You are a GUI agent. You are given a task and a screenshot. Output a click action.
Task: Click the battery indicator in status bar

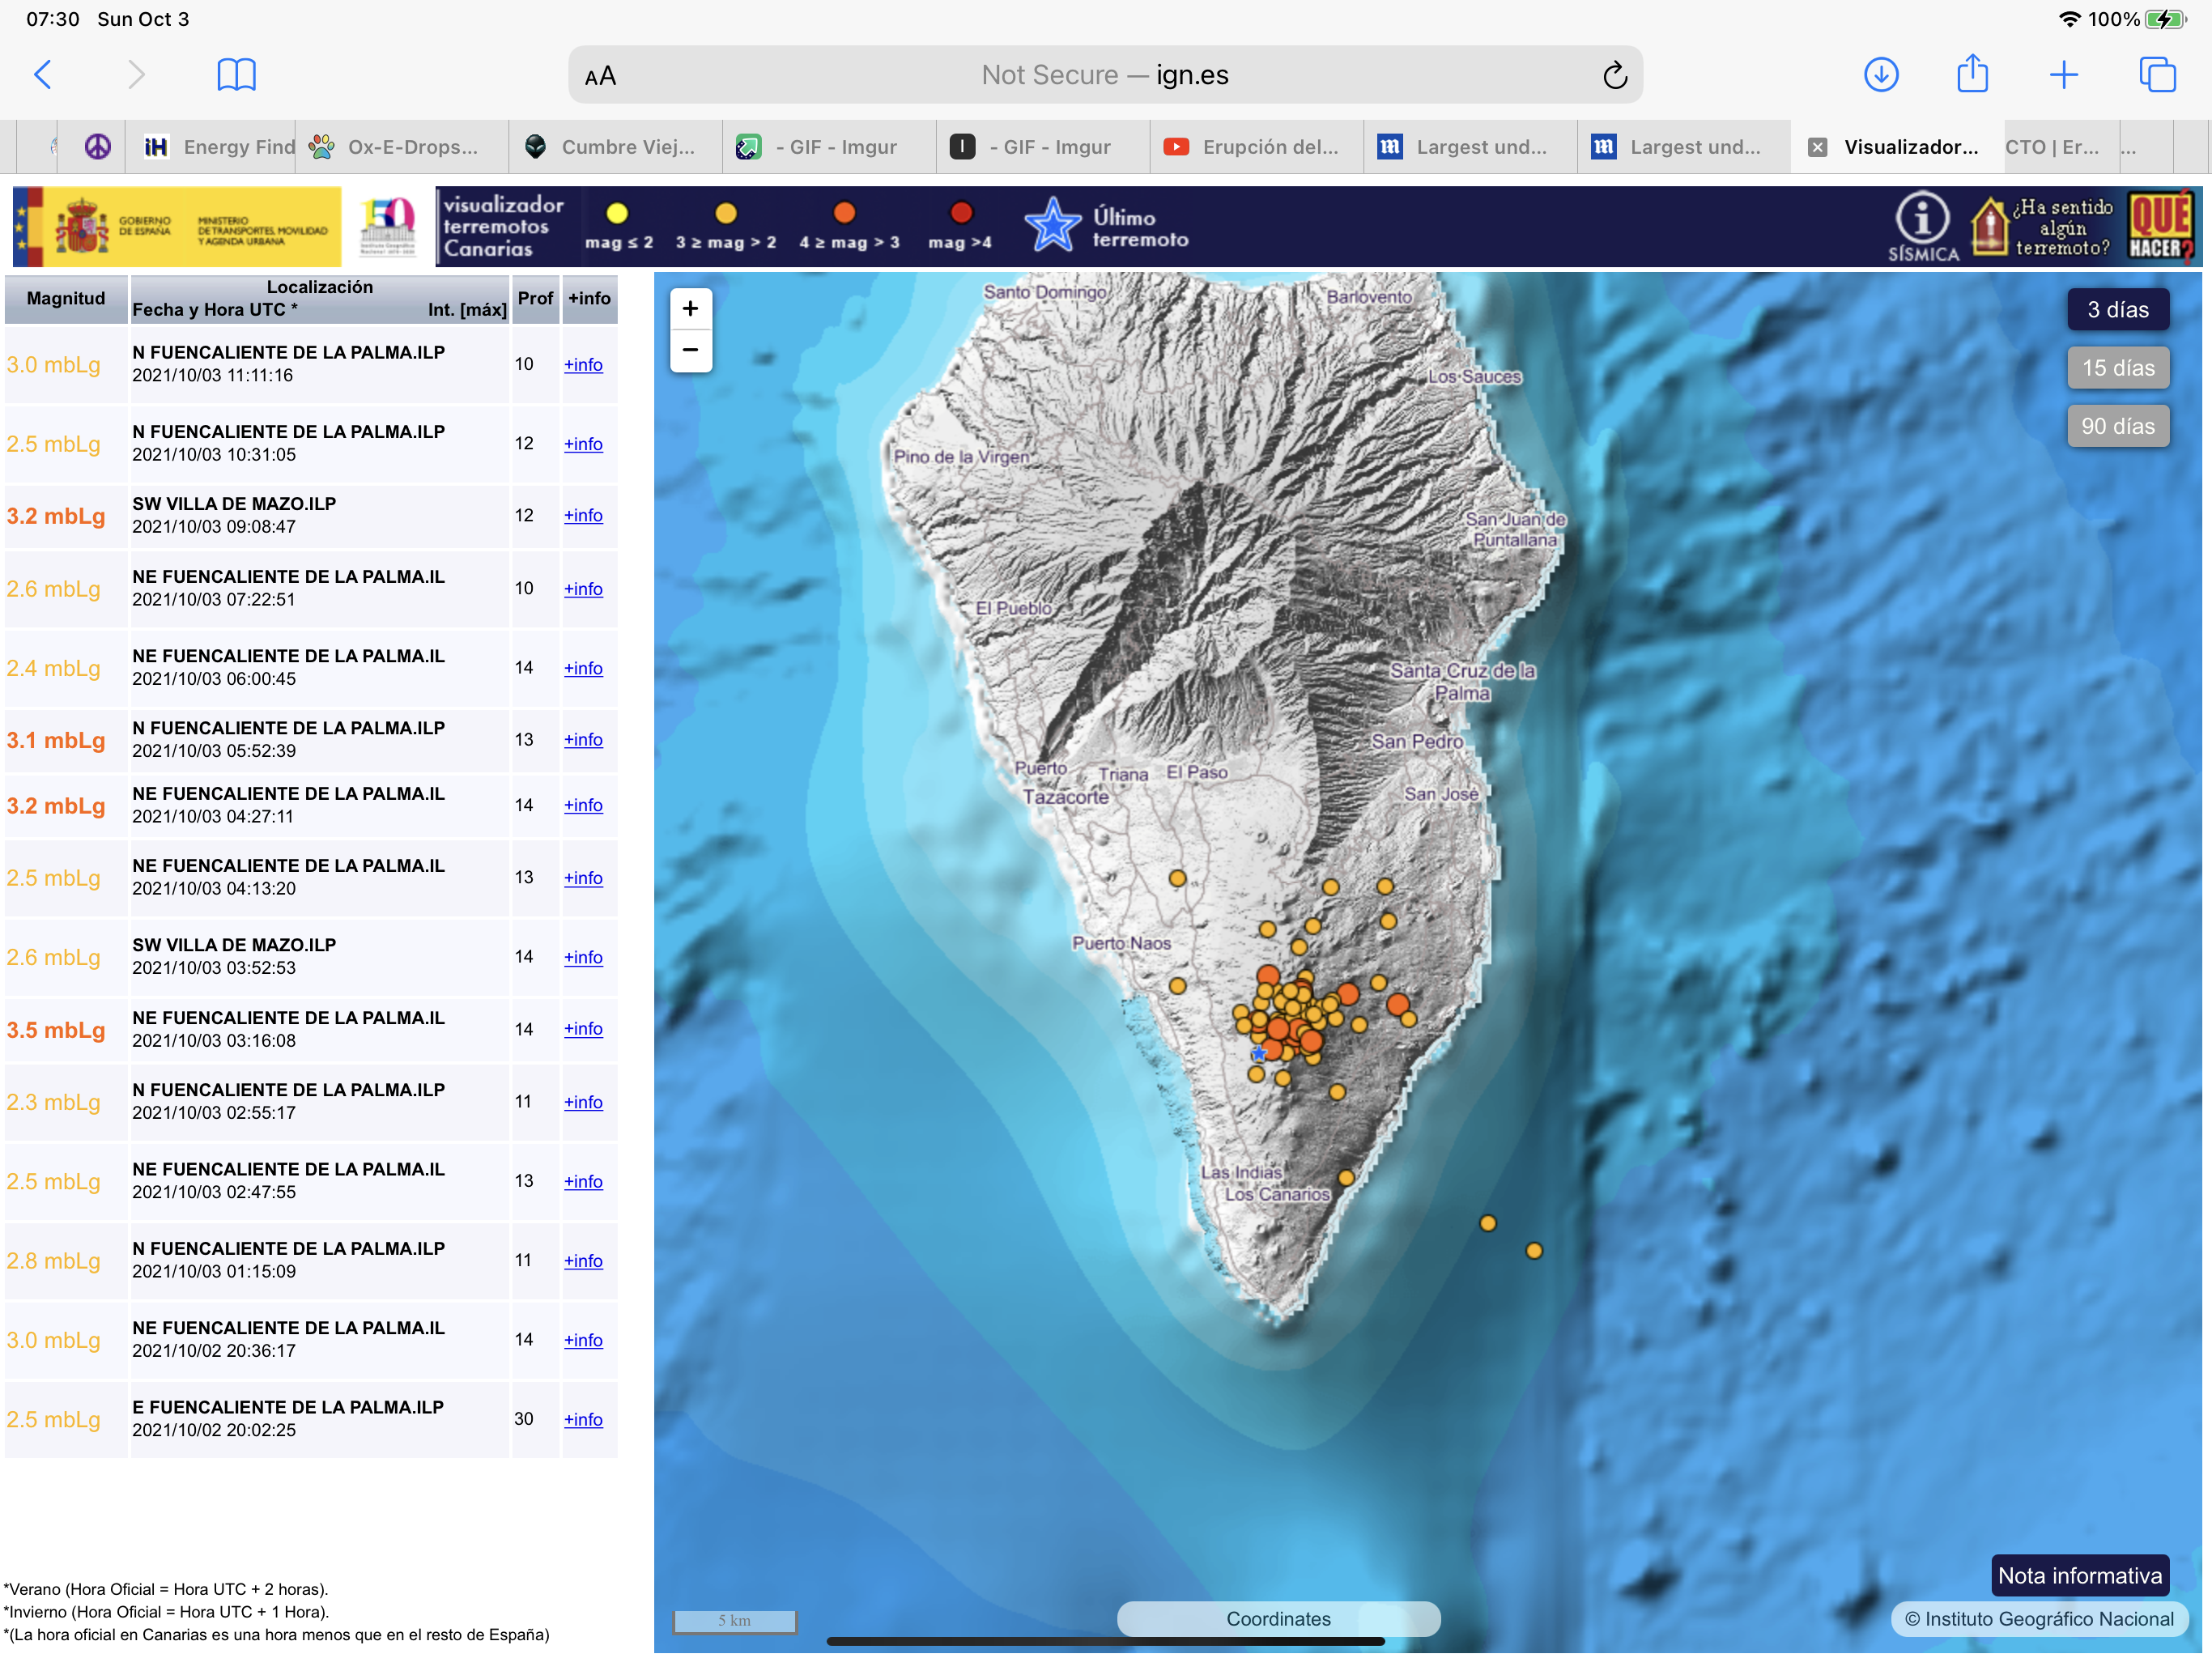(x=2166, y=19)
